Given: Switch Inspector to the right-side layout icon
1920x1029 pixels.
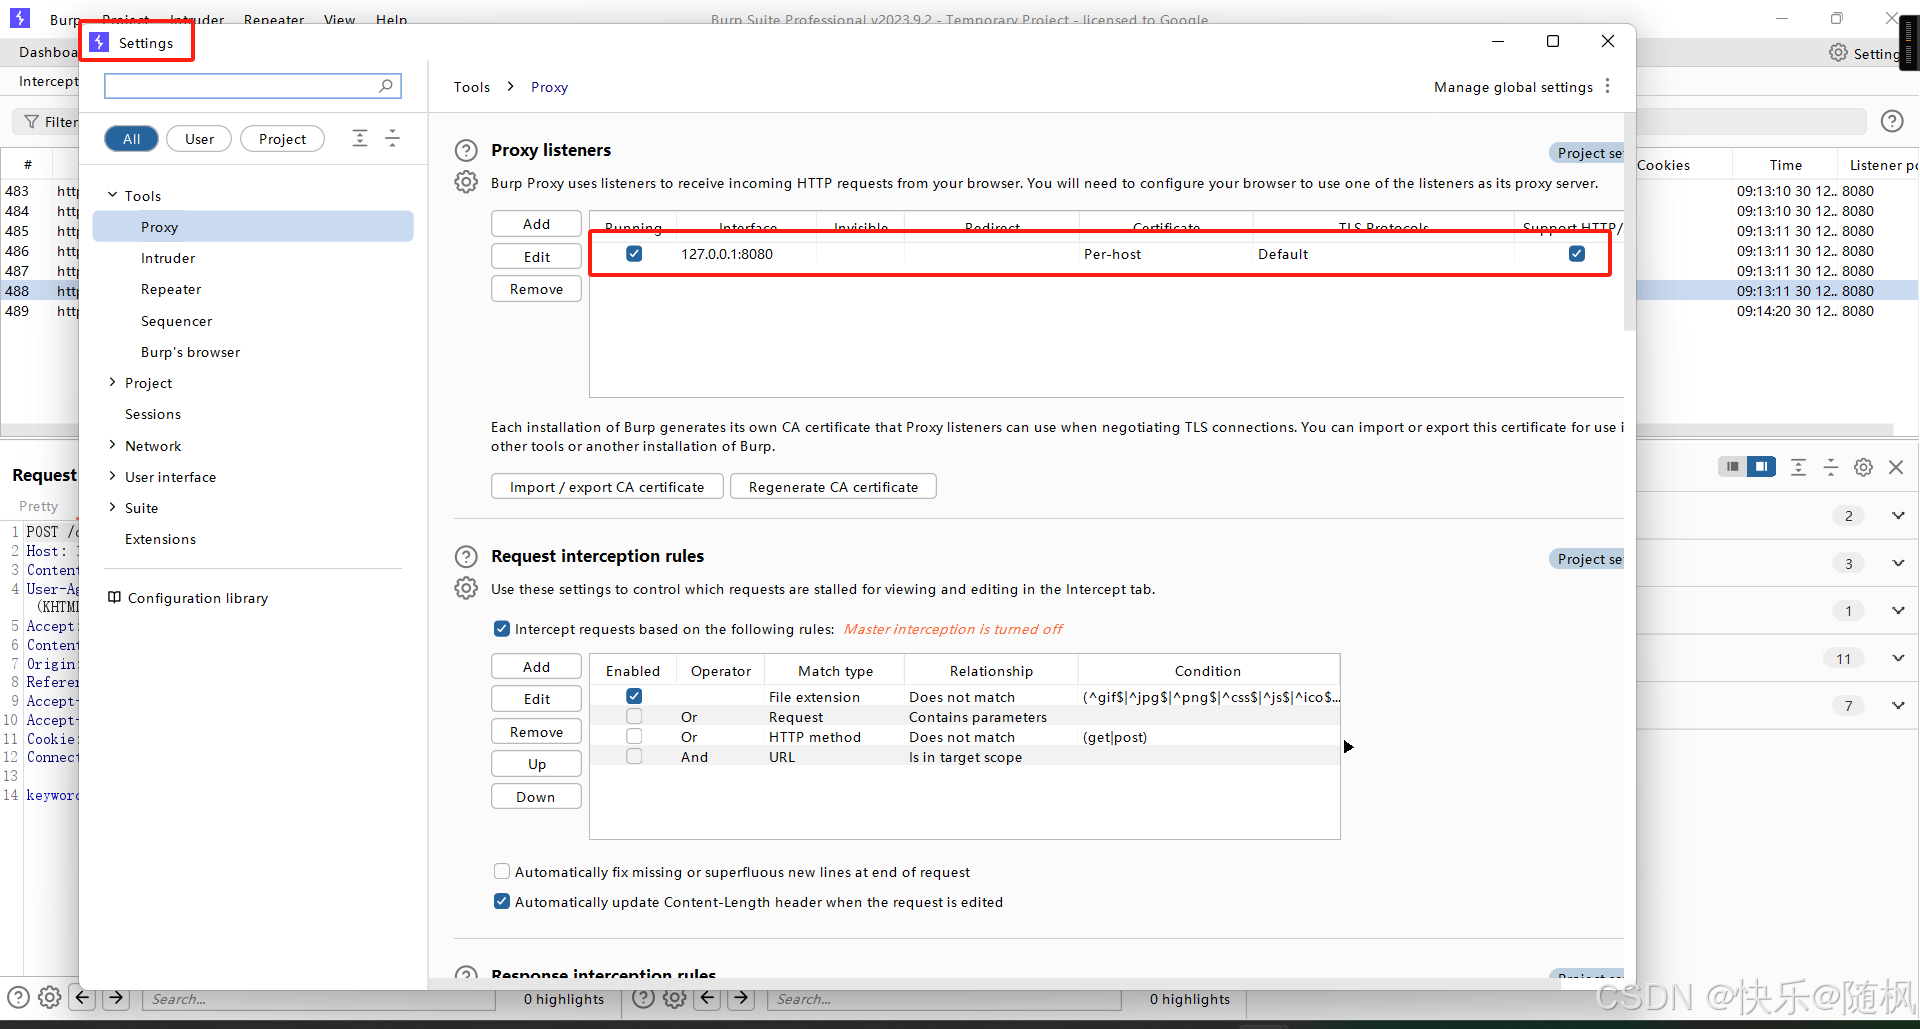Looking at the screenshot, I should pyautogui.click(x=1761, y=466).
